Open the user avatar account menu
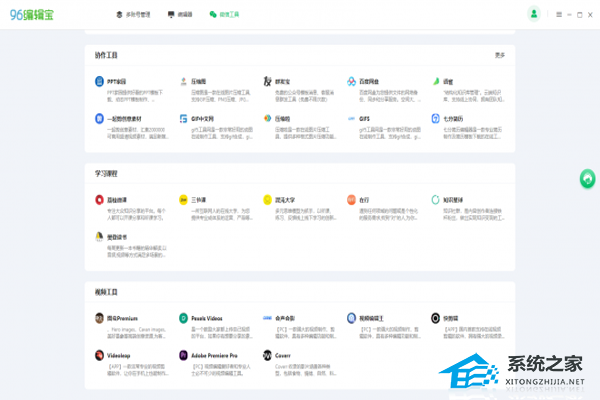 click(x=534, y=14)
